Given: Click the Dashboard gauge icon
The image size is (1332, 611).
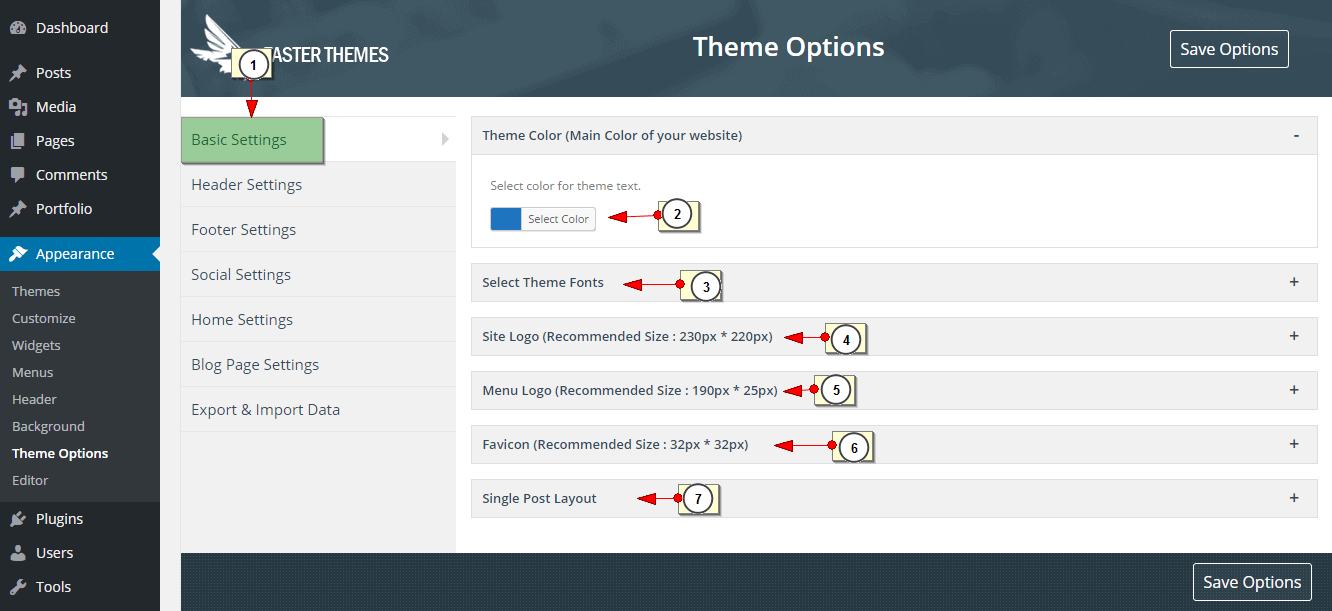Looking at the screenshot, I should [18, 28].
